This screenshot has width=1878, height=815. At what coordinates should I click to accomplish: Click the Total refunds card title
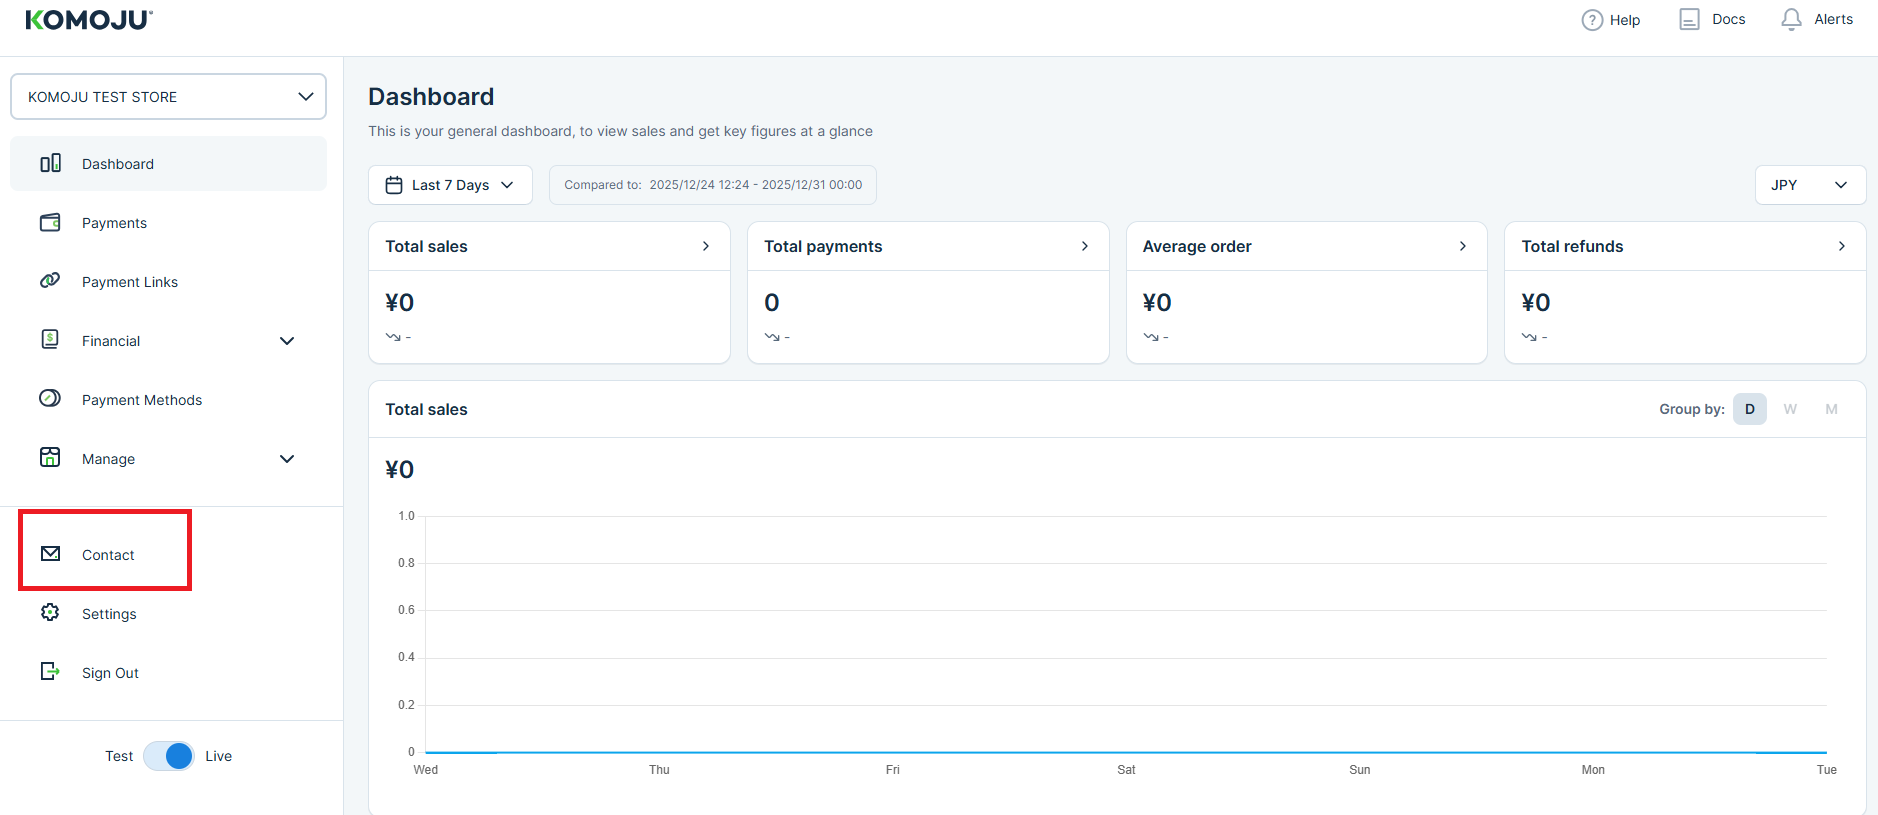(1572, 246)
